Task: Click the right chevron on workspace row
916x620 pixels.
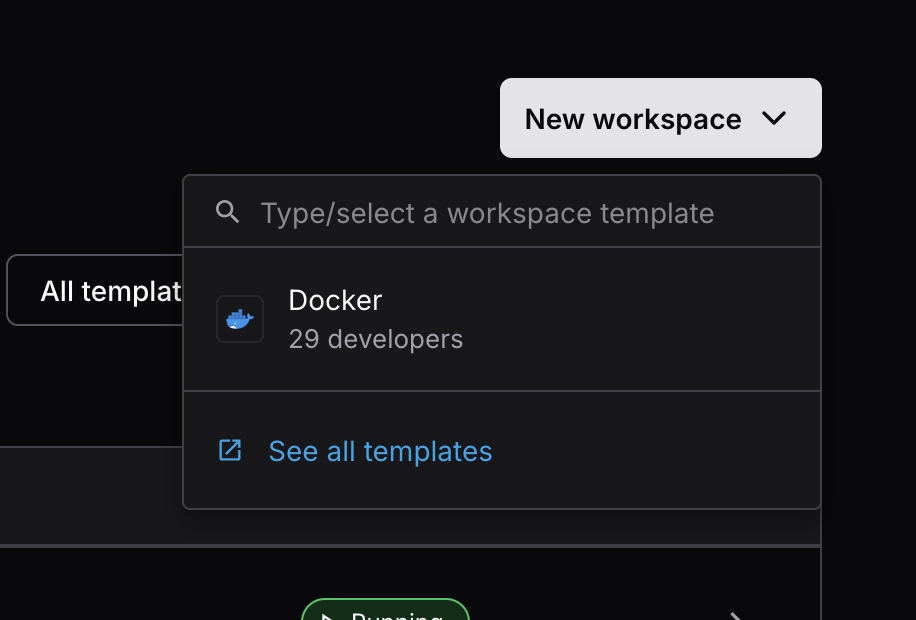Action: [x=736, y=616]
